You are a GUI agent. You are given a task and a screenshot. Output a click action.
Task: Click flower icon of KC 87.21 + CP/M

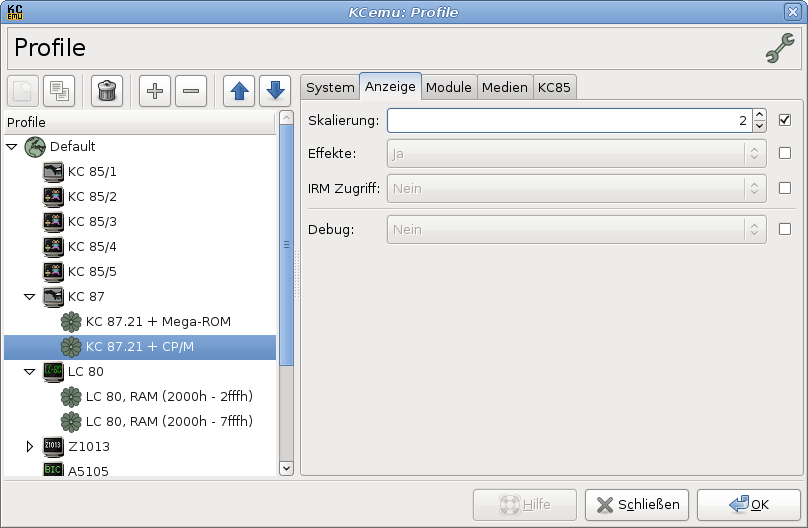click(x=71, y=347)
